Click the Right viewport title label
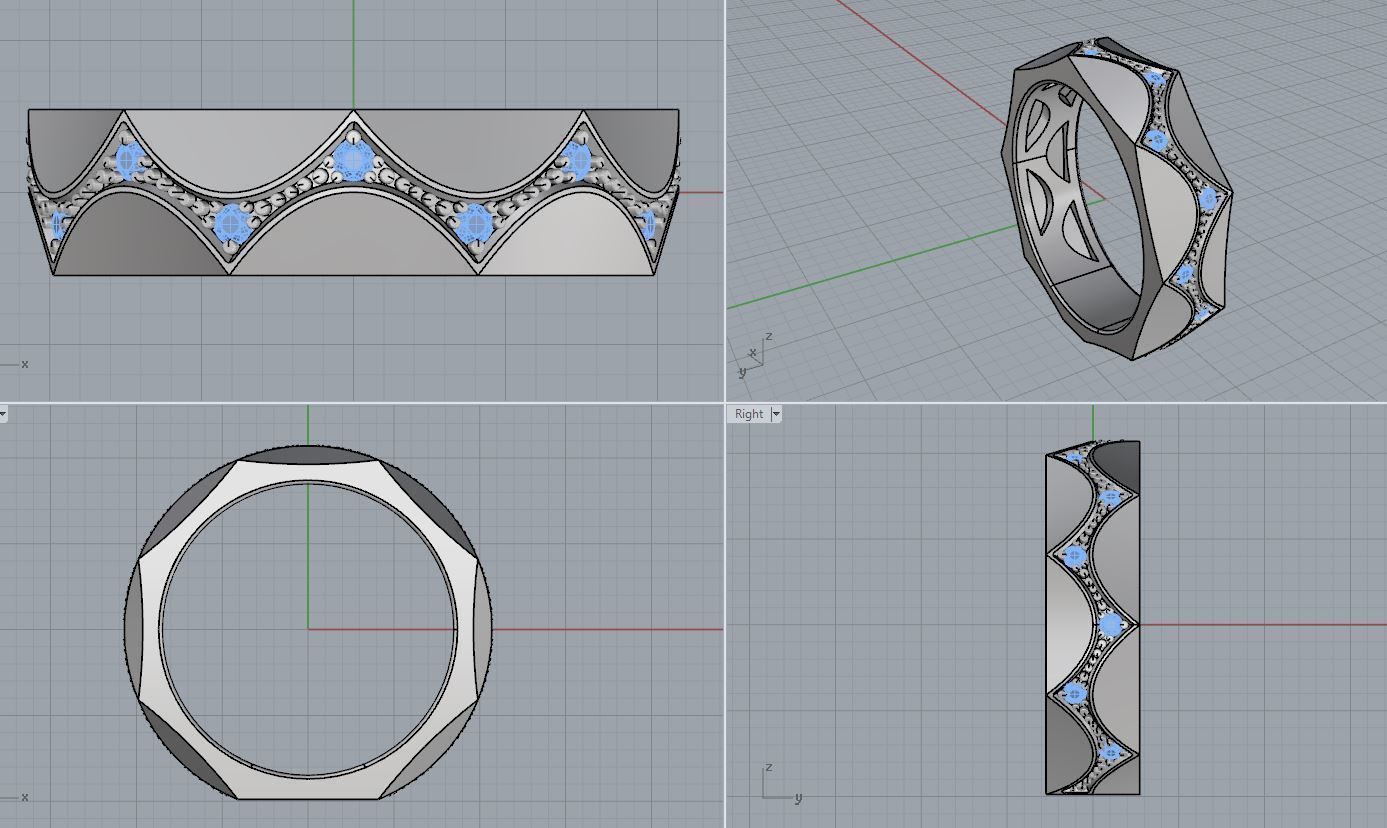Viewport: 1387px width, 828px height. coord(749,414)
